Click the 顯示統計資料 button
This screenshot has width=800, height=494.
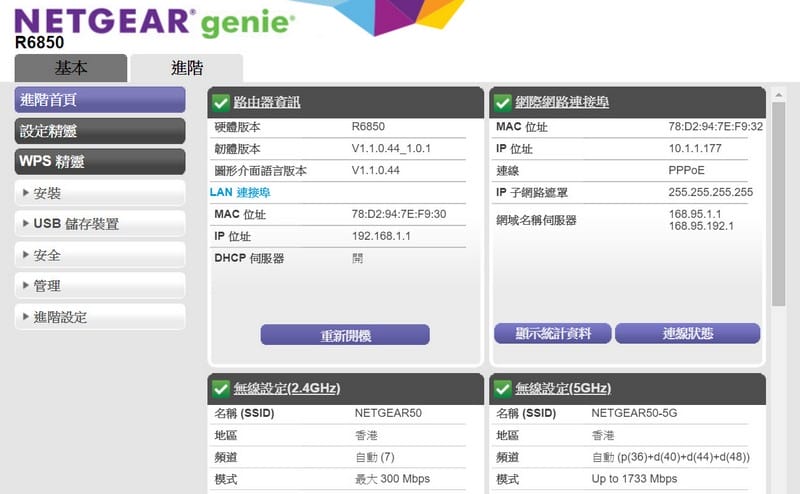click(x=553, y=333)
